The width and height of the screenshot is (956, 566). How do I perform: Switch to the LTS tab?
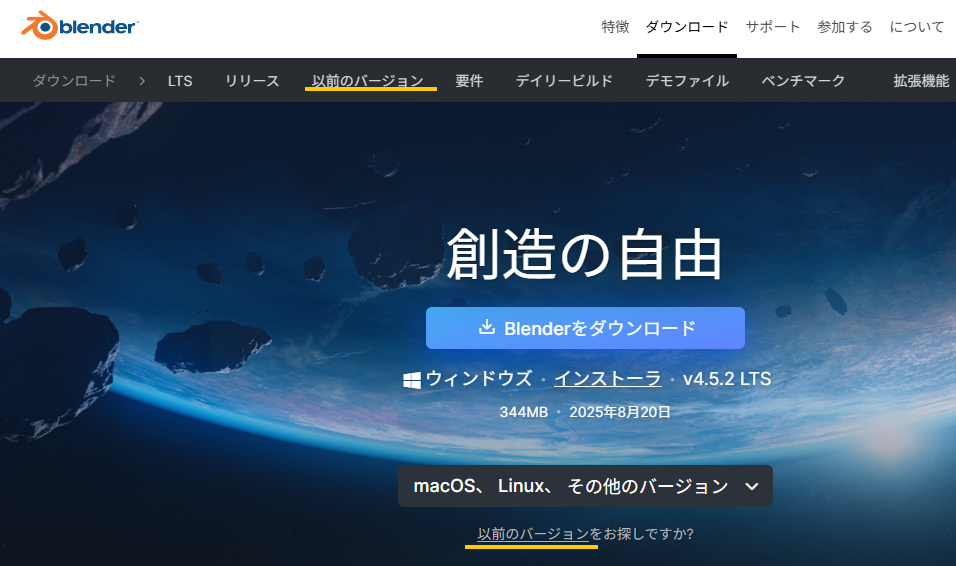(x=180, y=81)
